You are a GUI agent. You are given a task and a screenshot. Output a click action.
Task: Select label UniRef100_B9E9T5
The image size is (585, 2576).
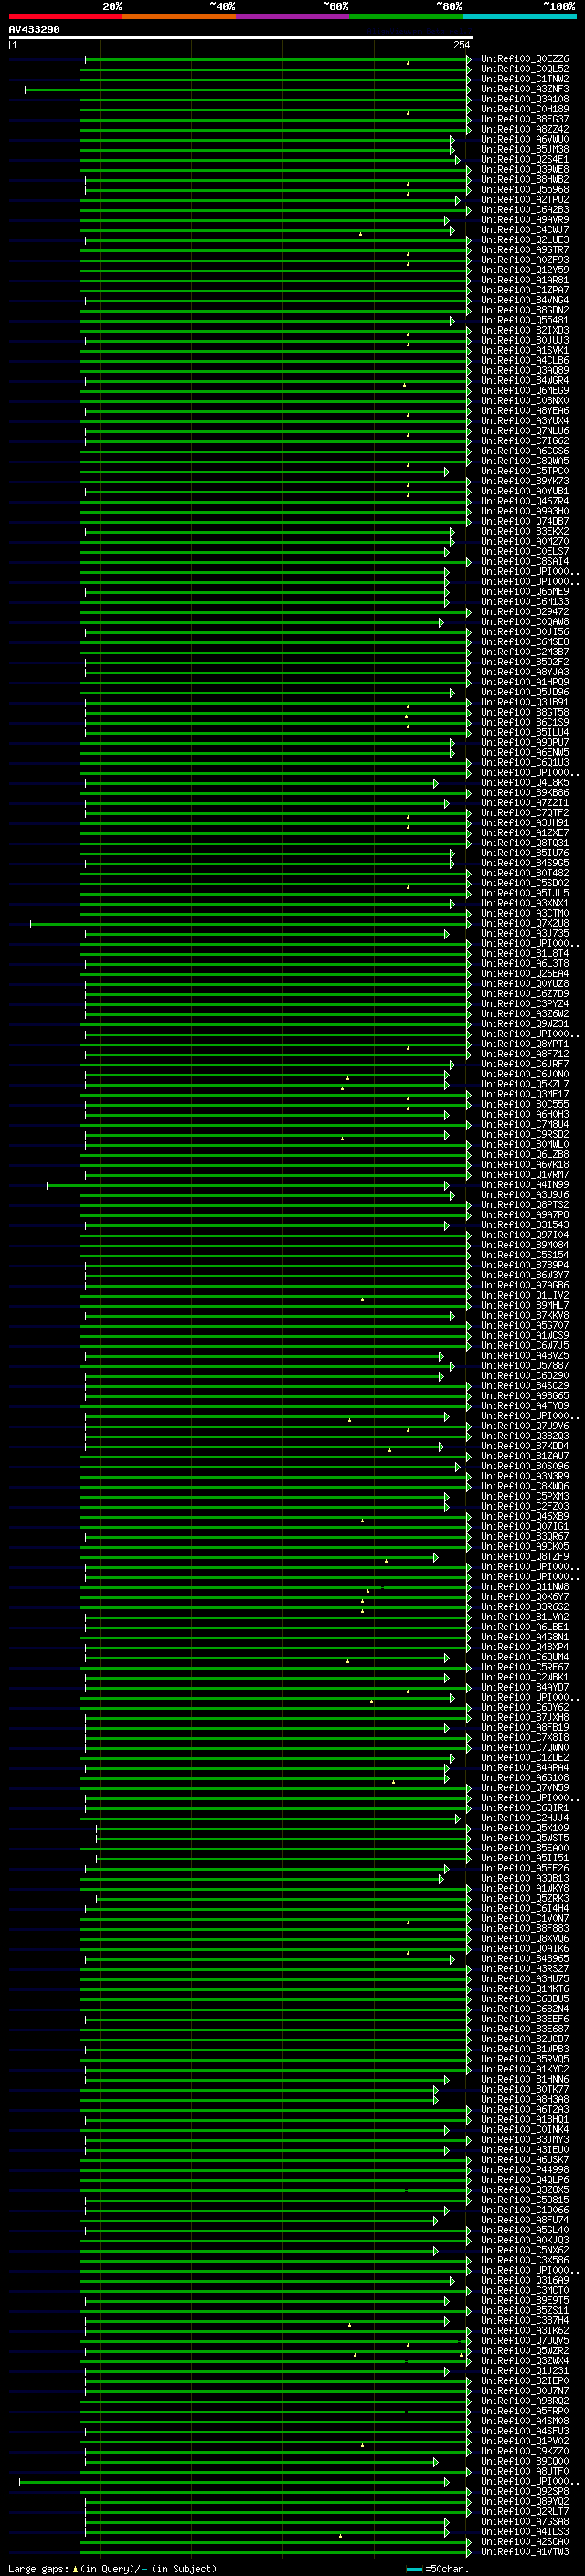524,2300
